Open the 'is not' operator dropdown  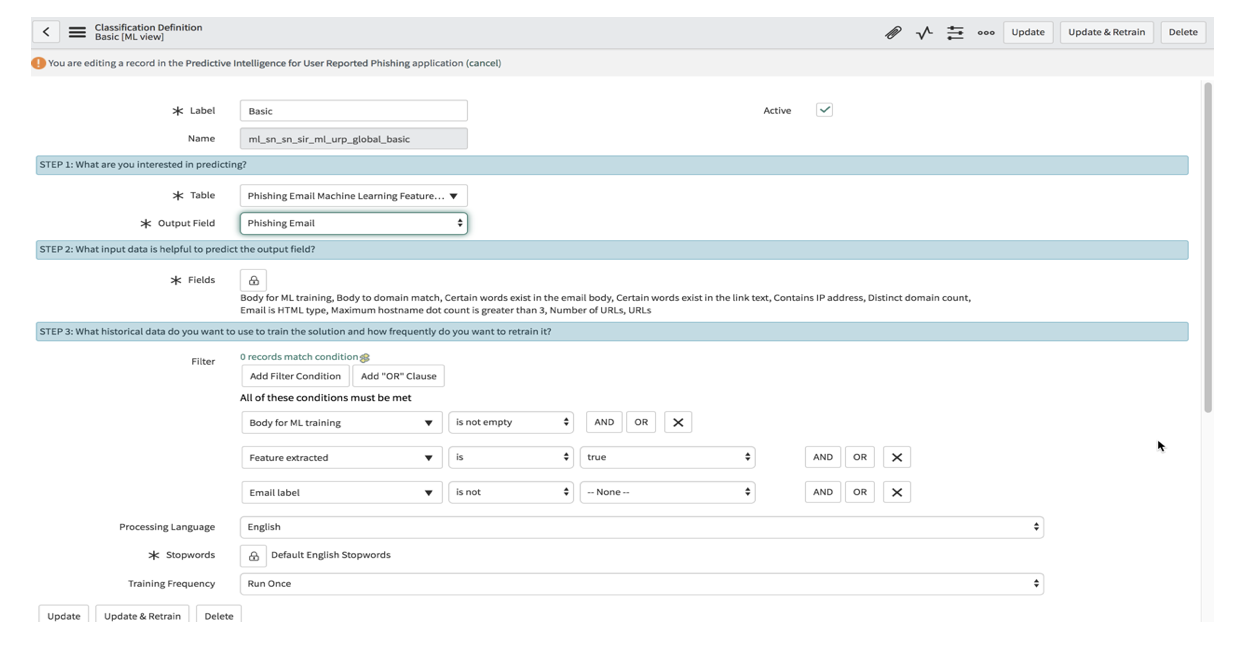coord(511,492)
